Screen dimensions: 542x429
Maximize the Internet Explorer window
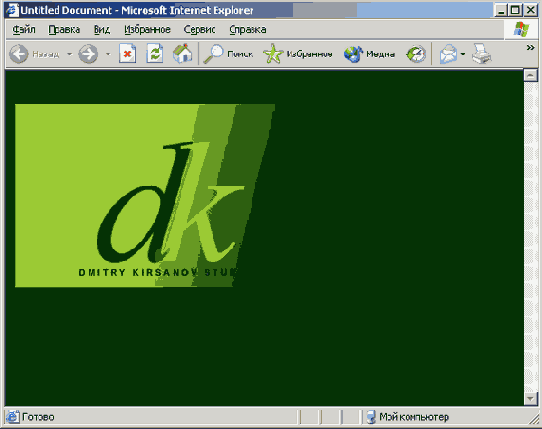click(515, 10)
